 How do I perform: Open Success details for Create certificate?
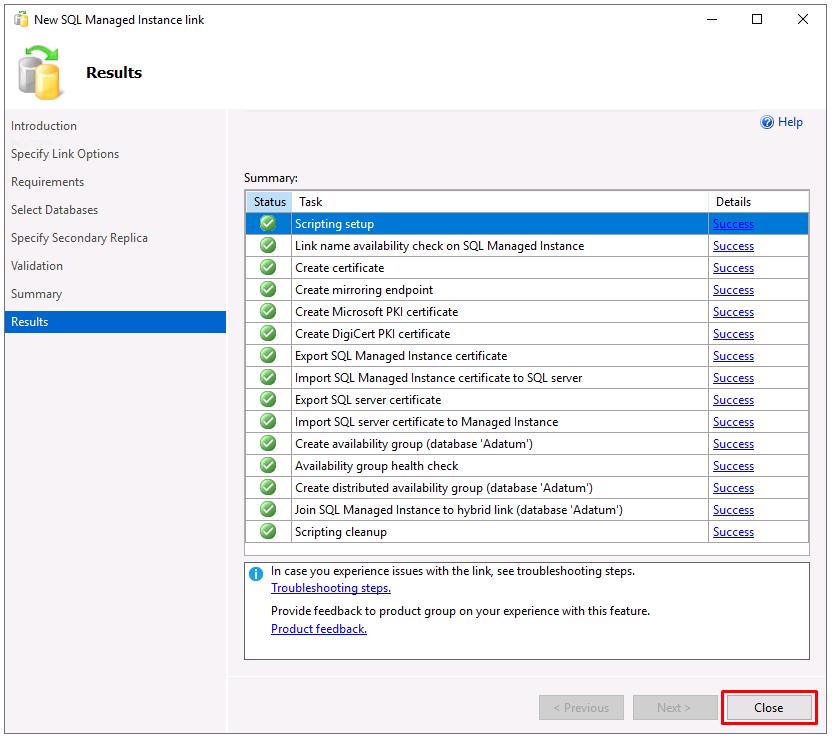tap(733, 268)
